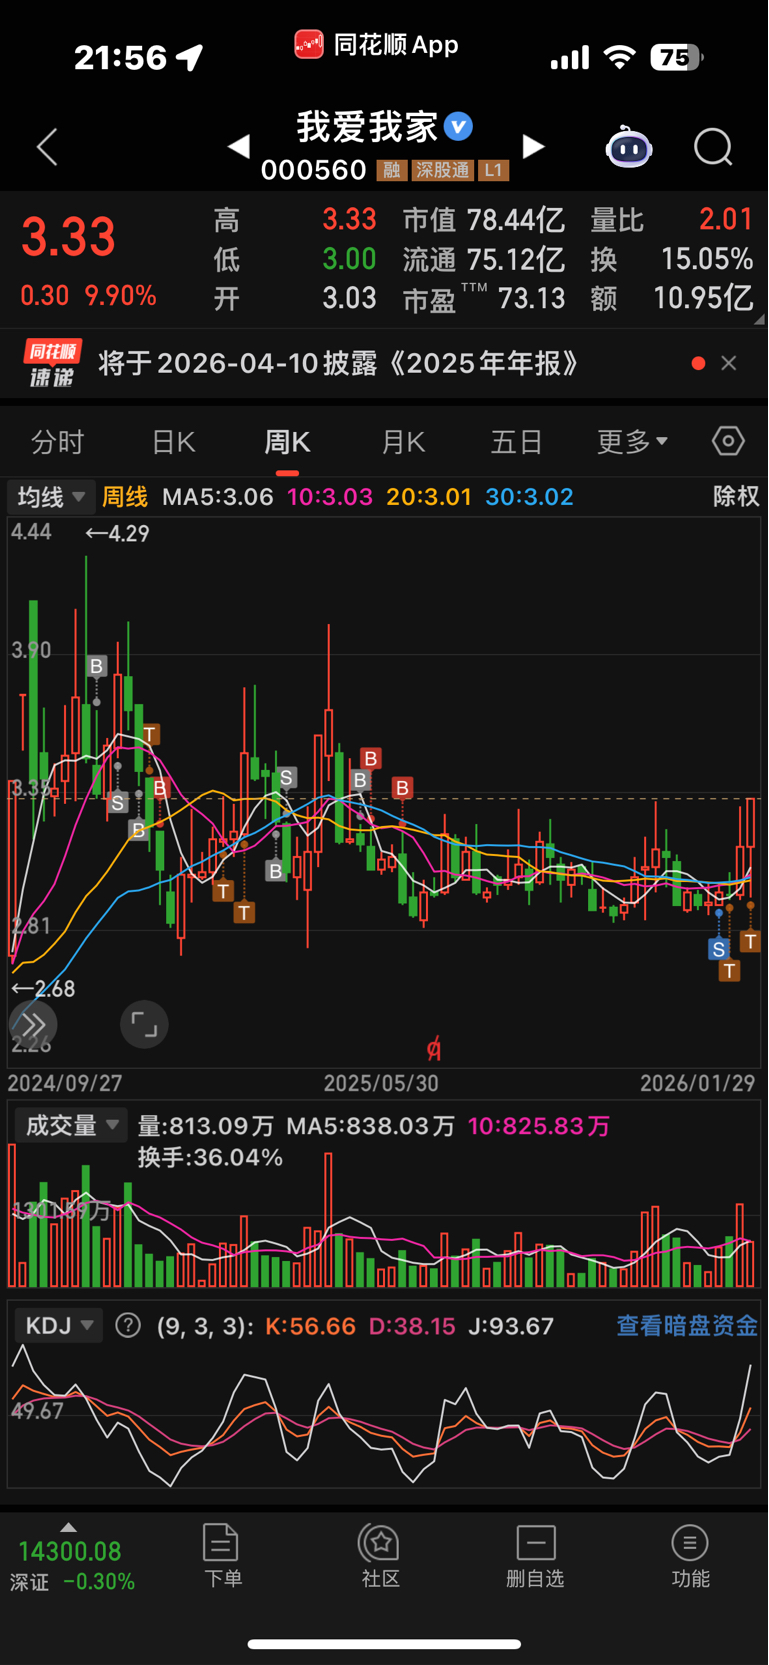Switch to the 分时 tab

[58, 442]
